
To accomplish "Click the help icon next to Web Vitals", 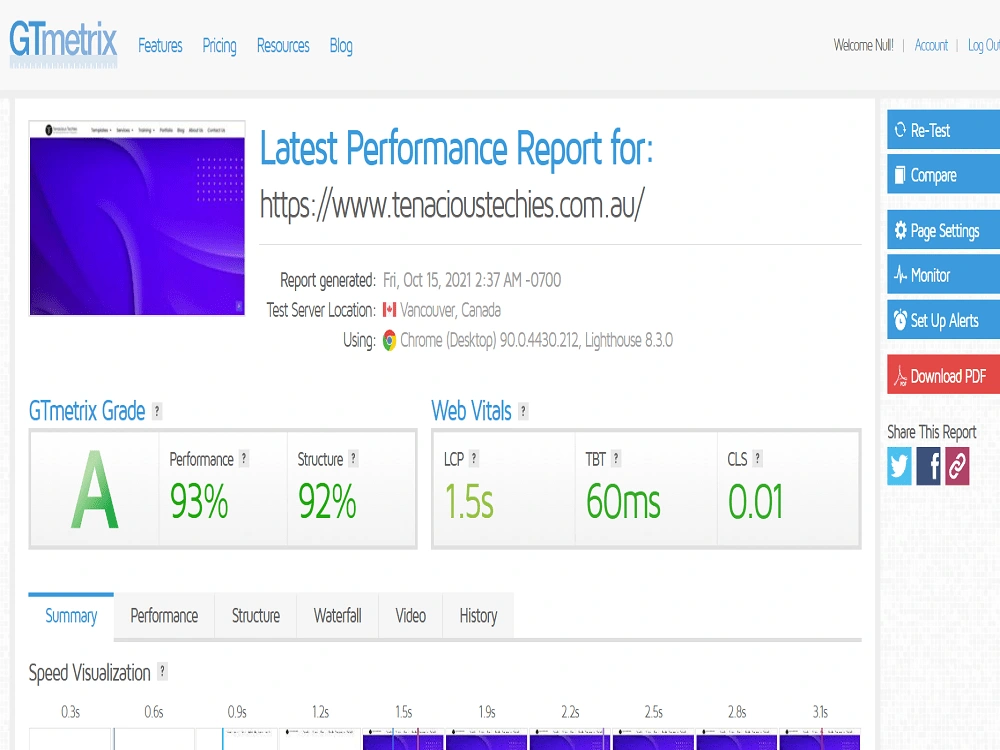I will click(x=523, y=411).
